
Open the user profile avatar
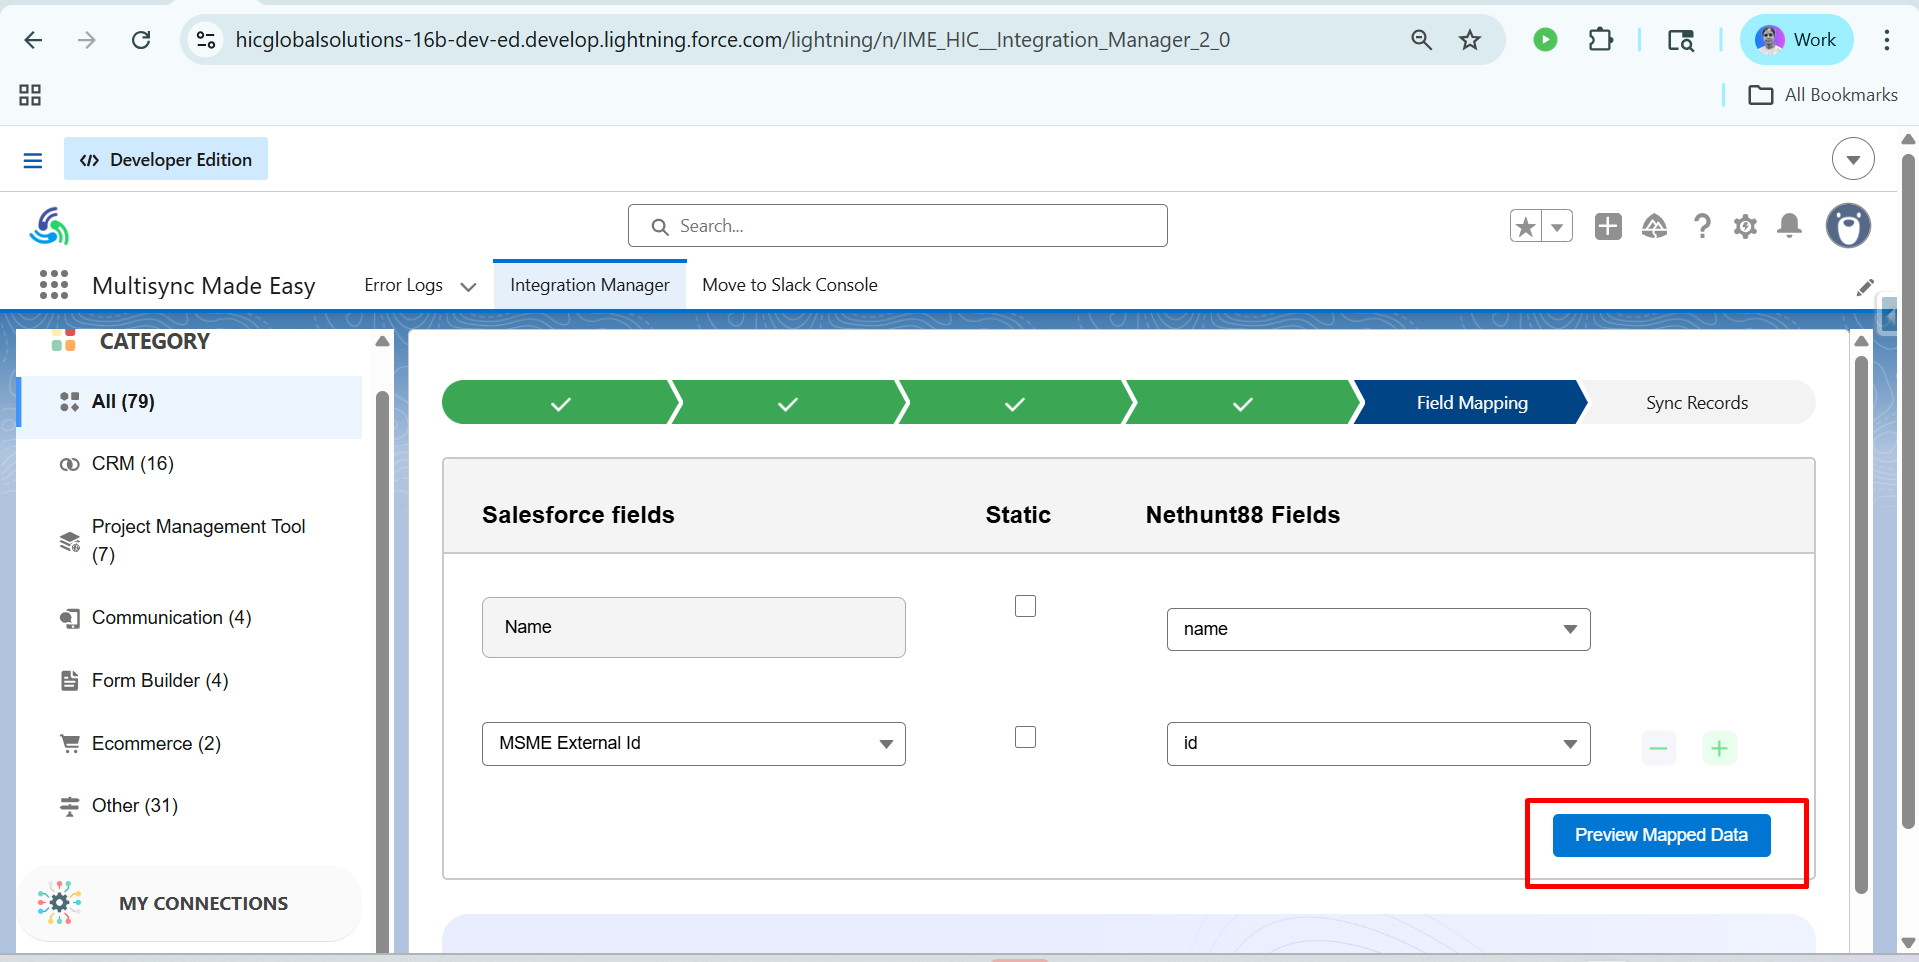(1848, 226)
